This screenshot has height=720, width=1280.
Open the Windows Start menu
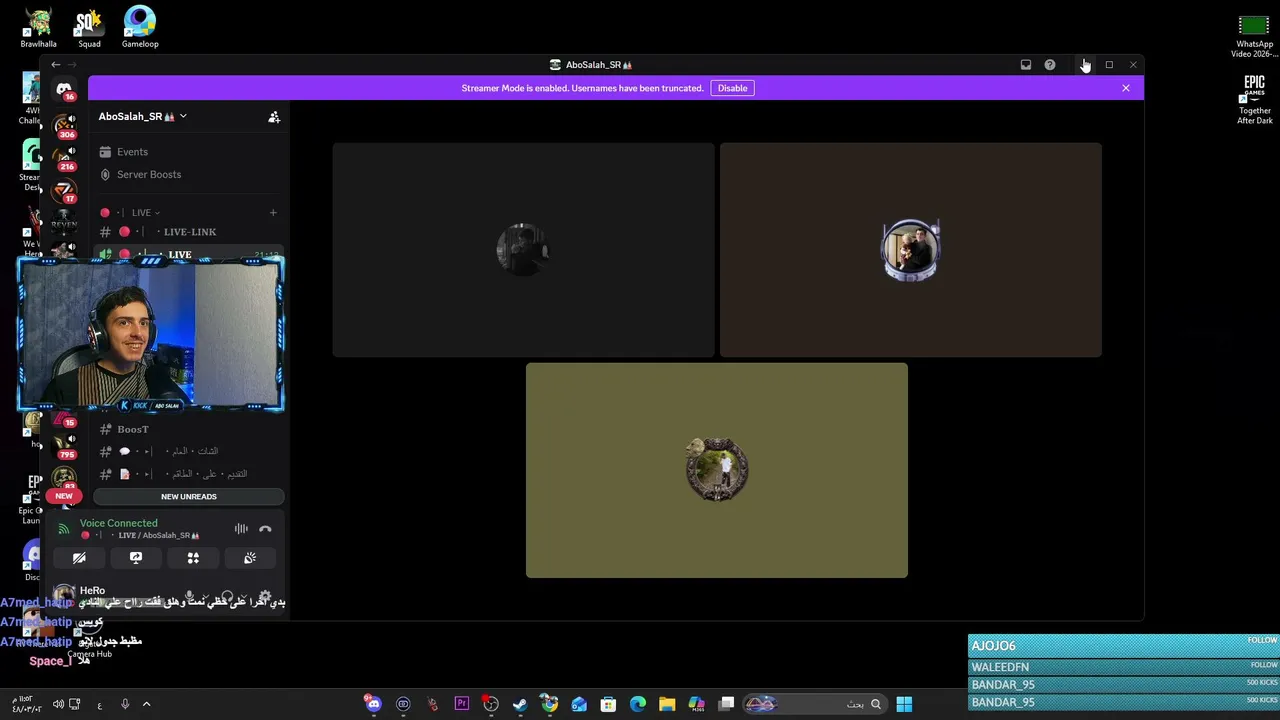(x=904, y=704)
